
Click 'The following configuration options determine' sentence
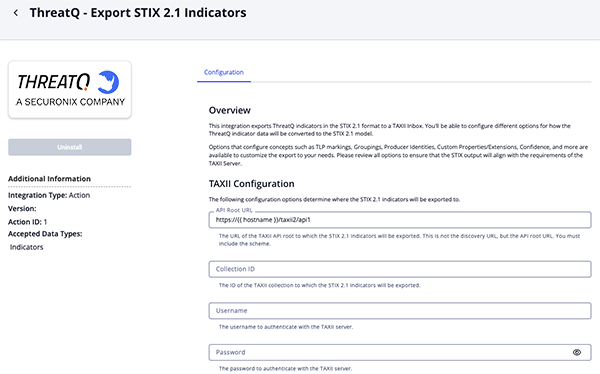click(x=334, y=199)
